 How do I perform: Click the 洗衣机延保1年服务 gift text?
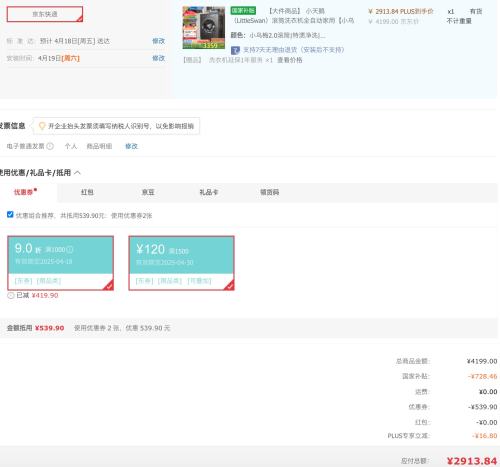point(241,60)
